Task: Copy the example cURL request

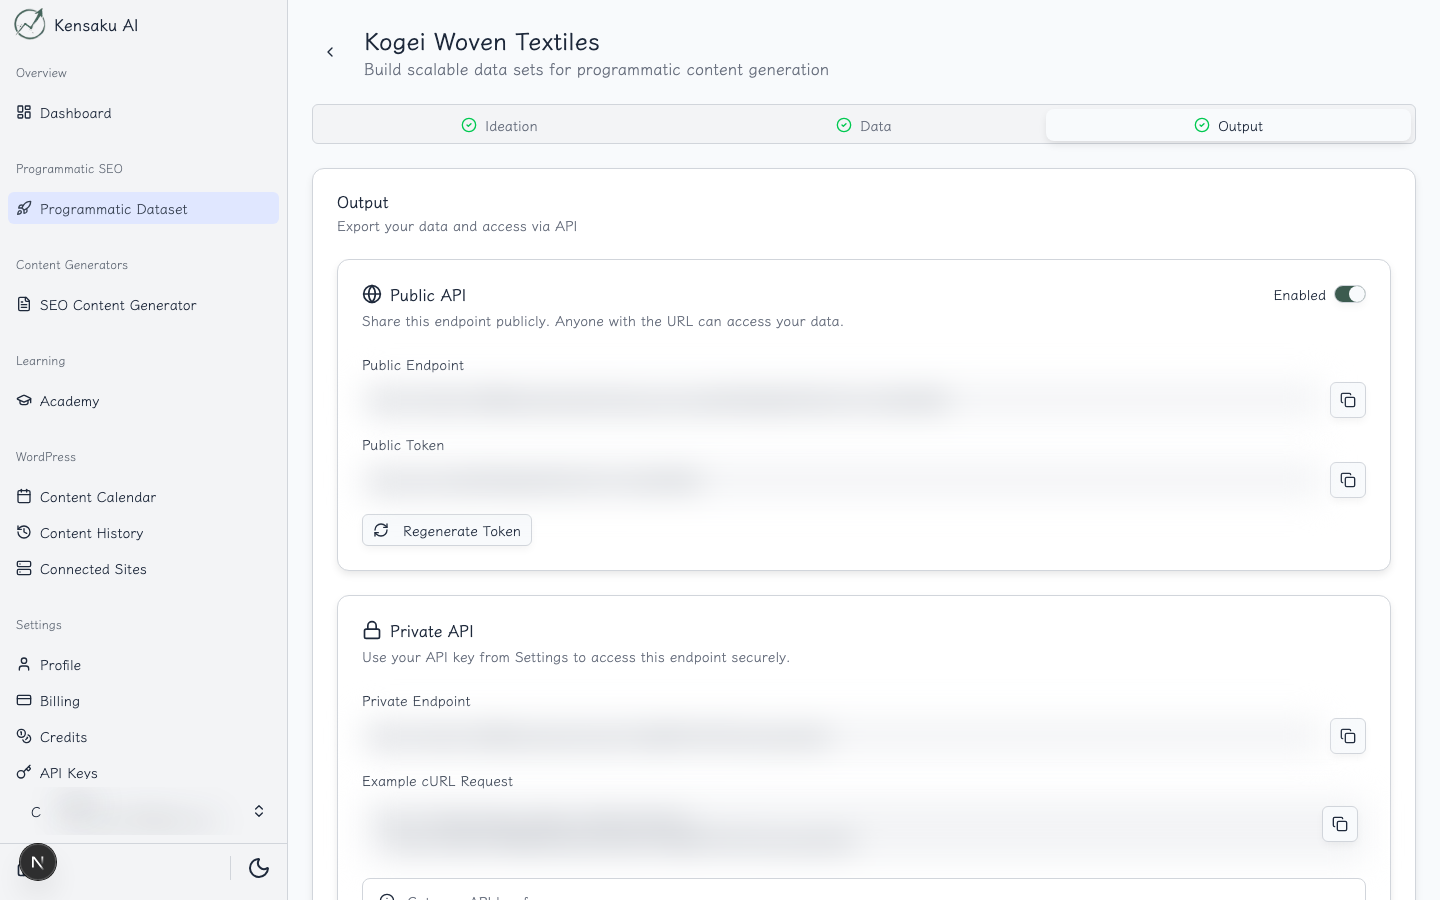Action: coord(1340,824)
